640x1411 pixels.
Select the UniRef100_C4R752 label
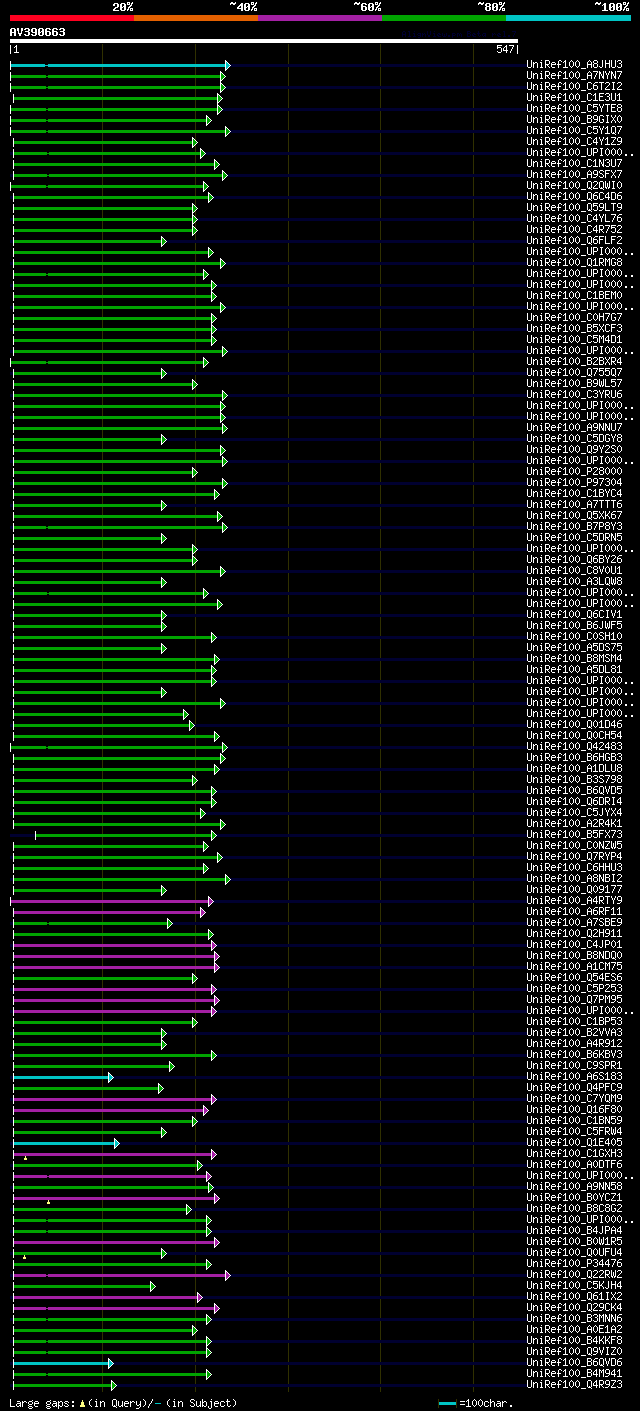coord(575,229)
